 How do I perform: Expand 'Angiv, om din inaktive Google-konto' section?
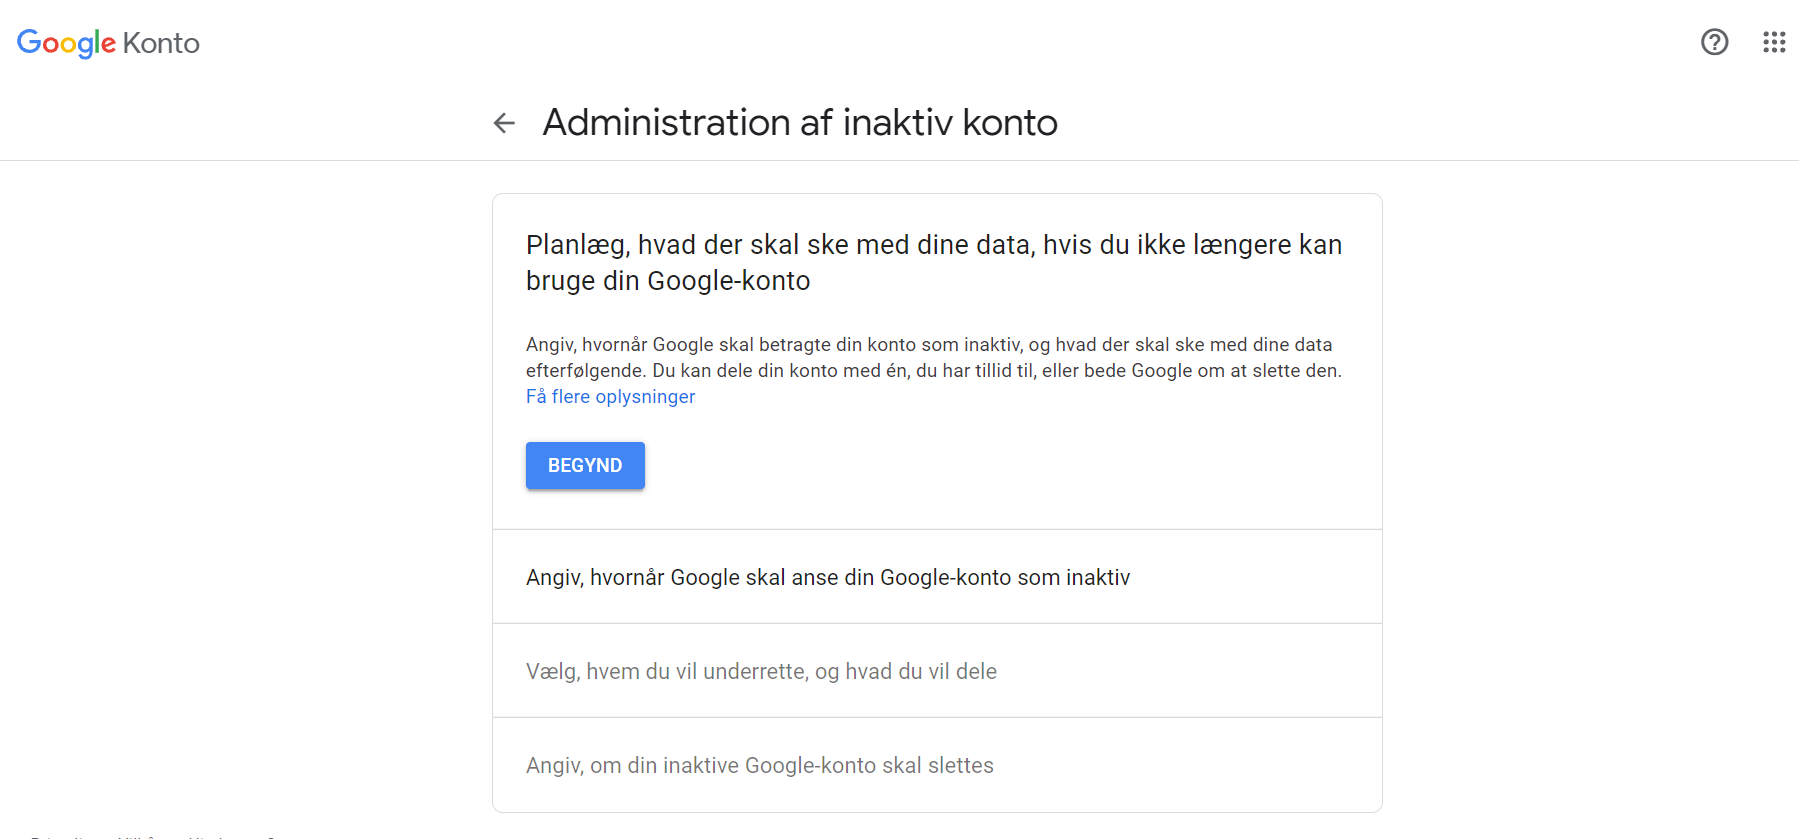point(937,765)
